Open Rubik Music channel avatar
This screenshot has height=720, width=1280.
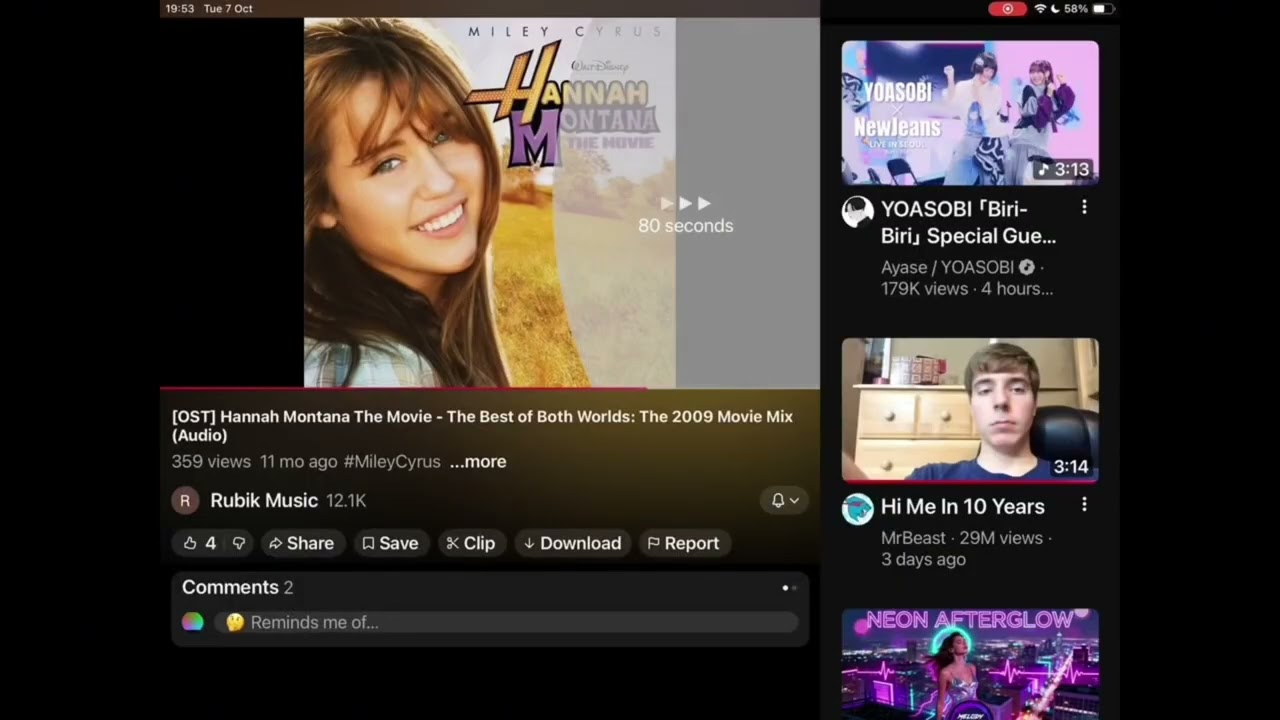point(185,500)
